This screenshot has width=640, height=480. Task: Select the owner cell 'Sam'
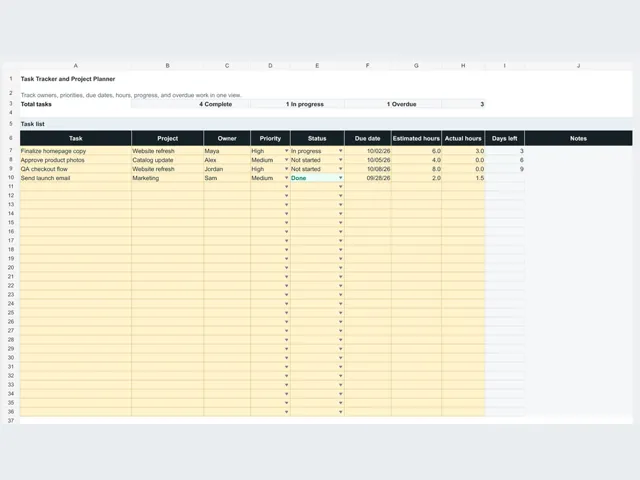pyautogui.click(x=227, y=178)
